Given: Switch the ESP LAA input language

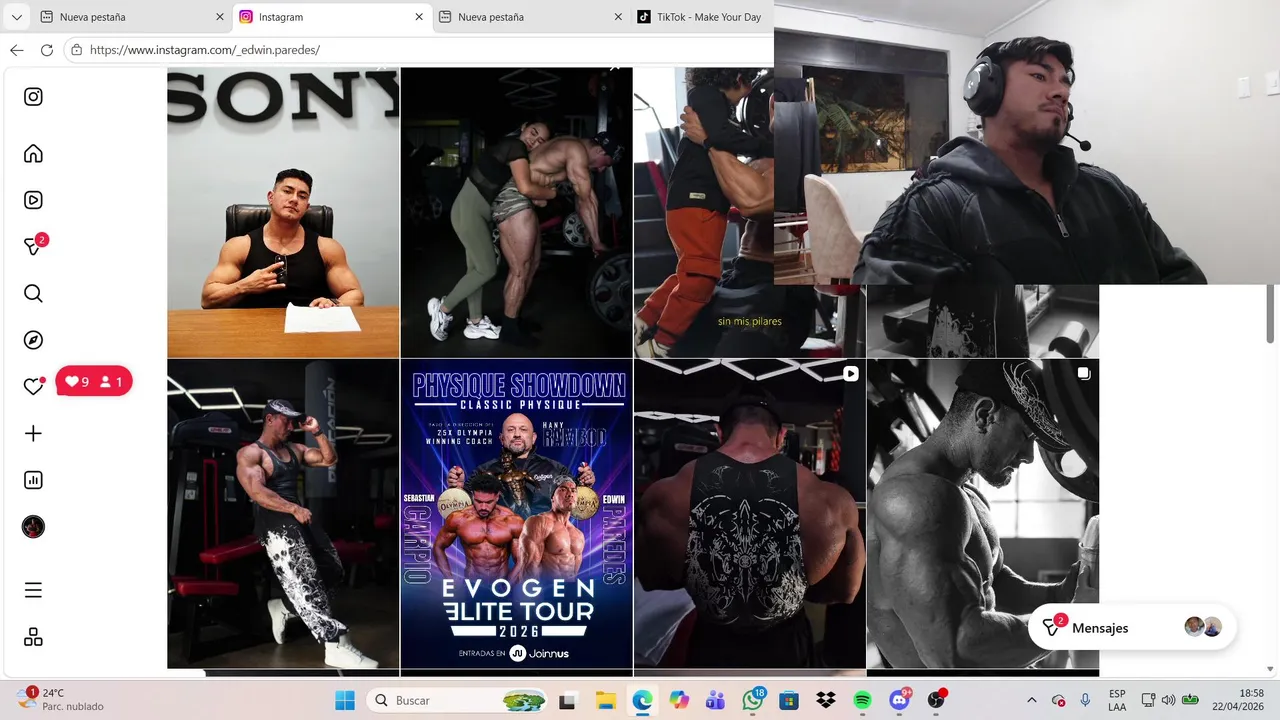Looking at the screenshot, I should click(x=1117, y=700).
